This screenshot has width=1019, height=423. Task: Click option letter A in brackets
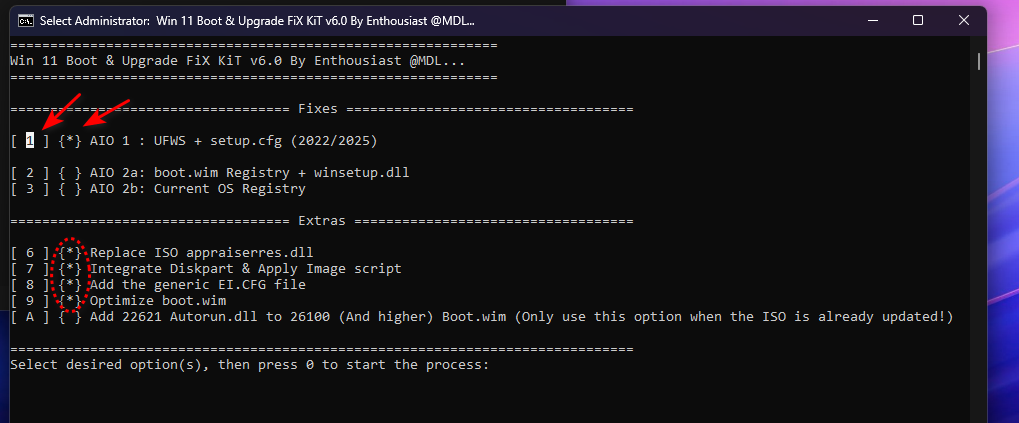30,317
